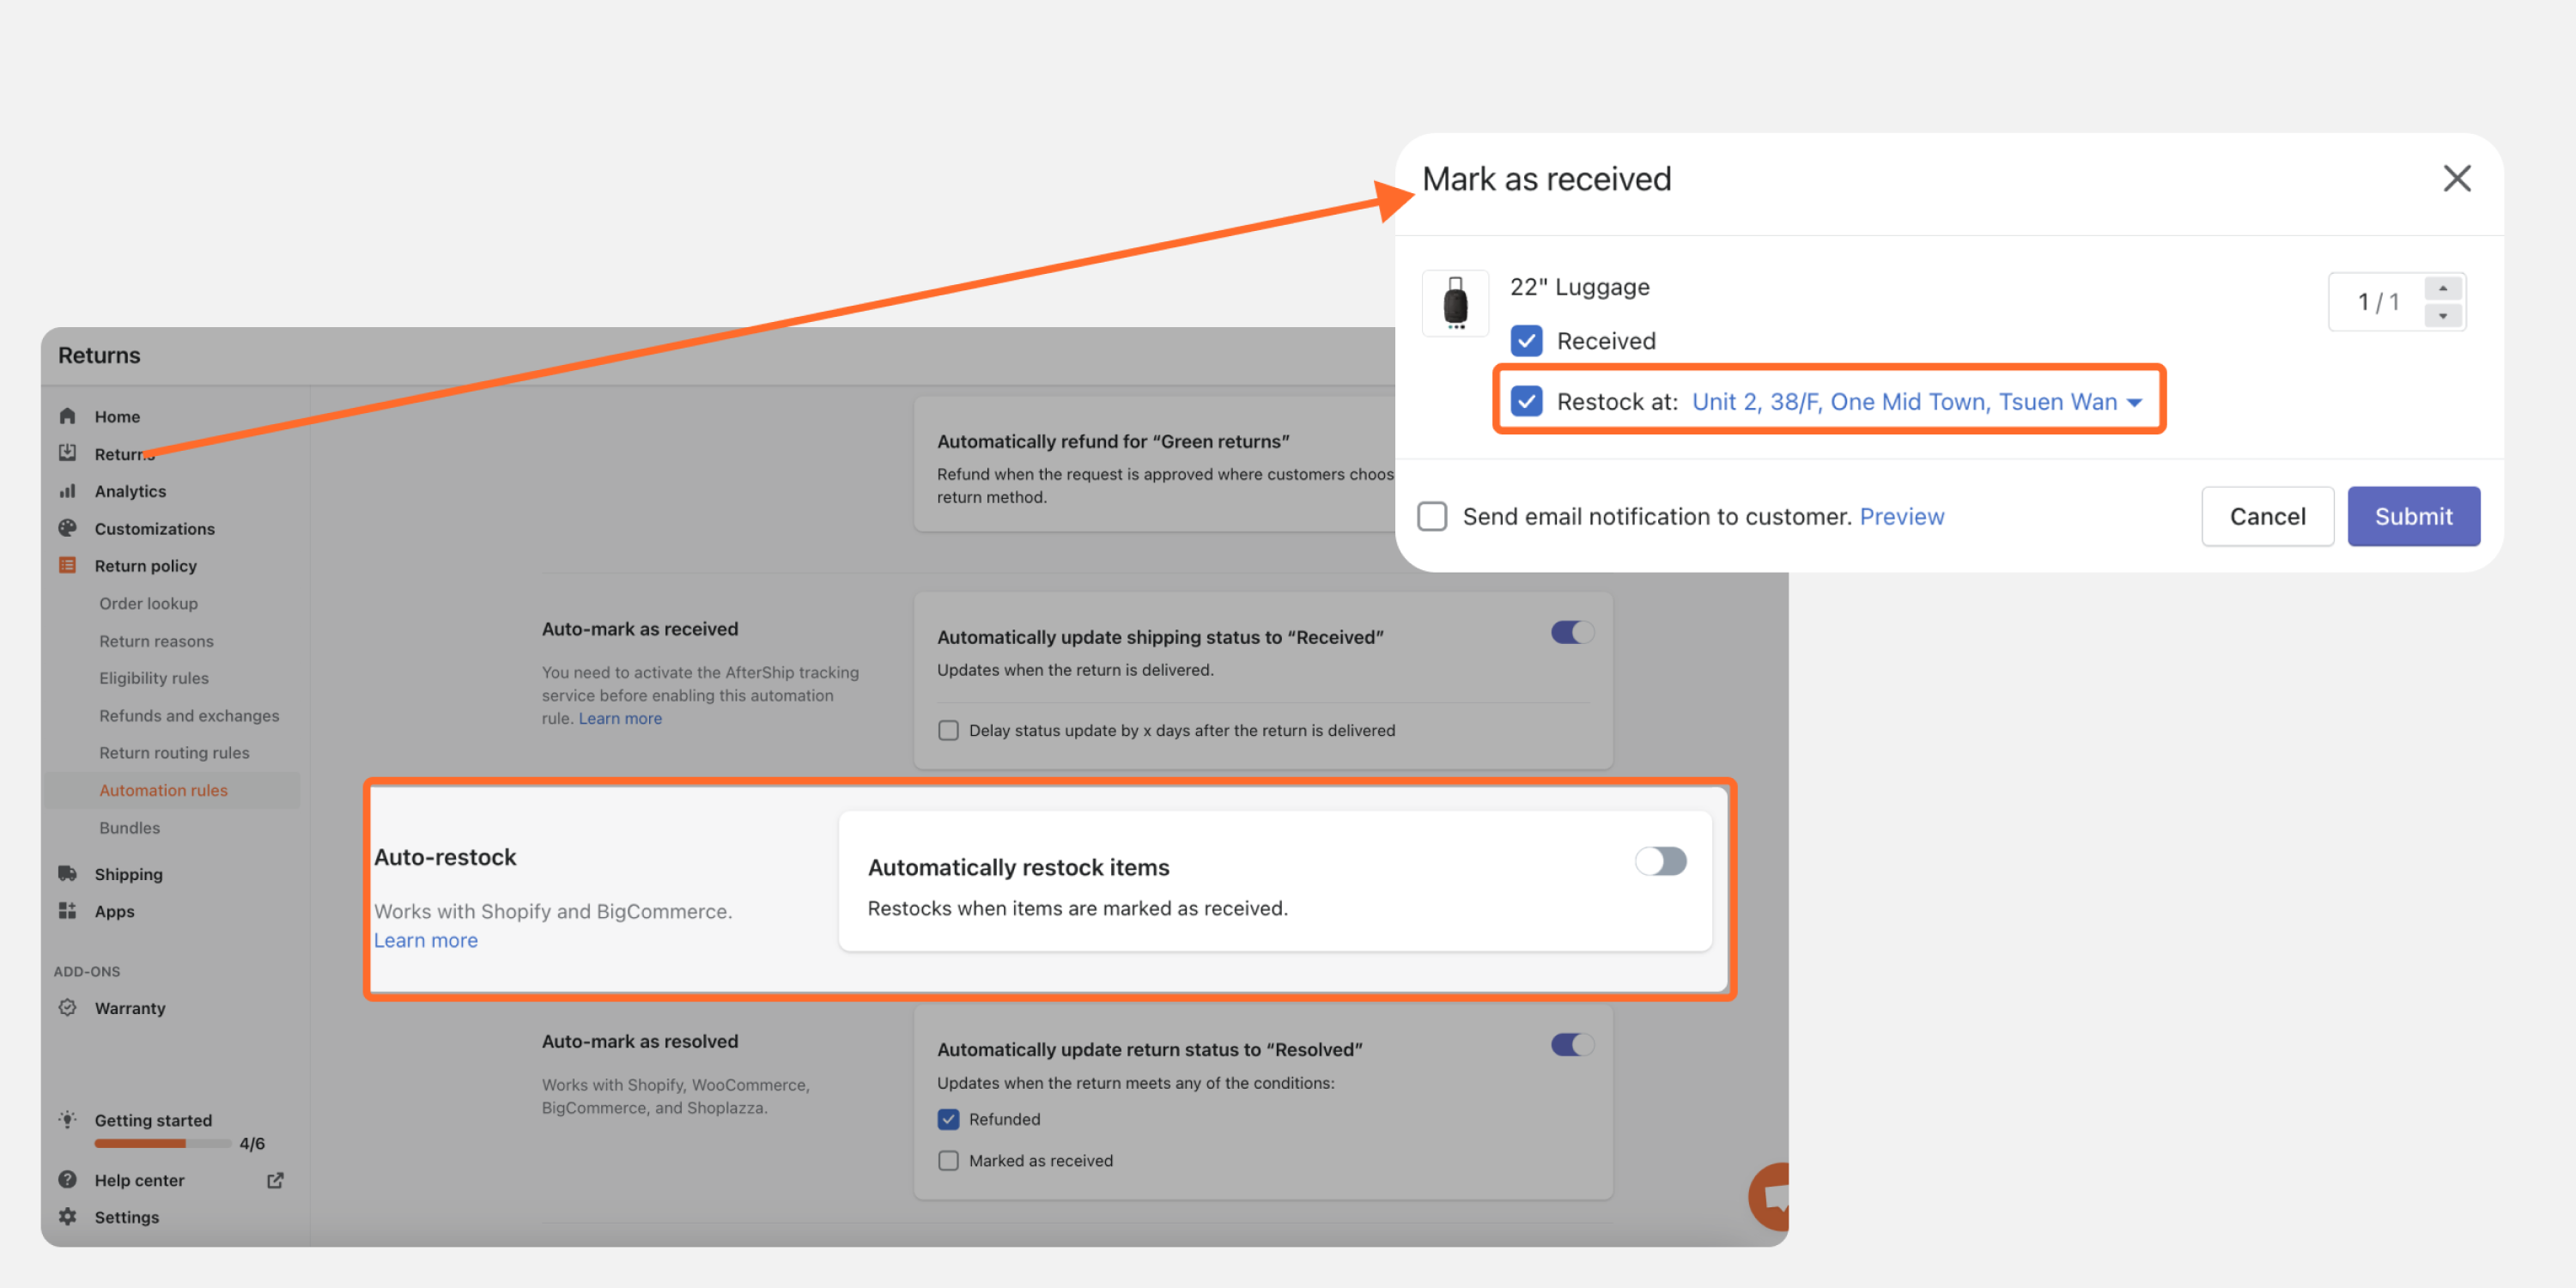This screenshot has width=2576, height=1288.
Task: Go to Shipping in the sidebar
Action: click(128, 874)
